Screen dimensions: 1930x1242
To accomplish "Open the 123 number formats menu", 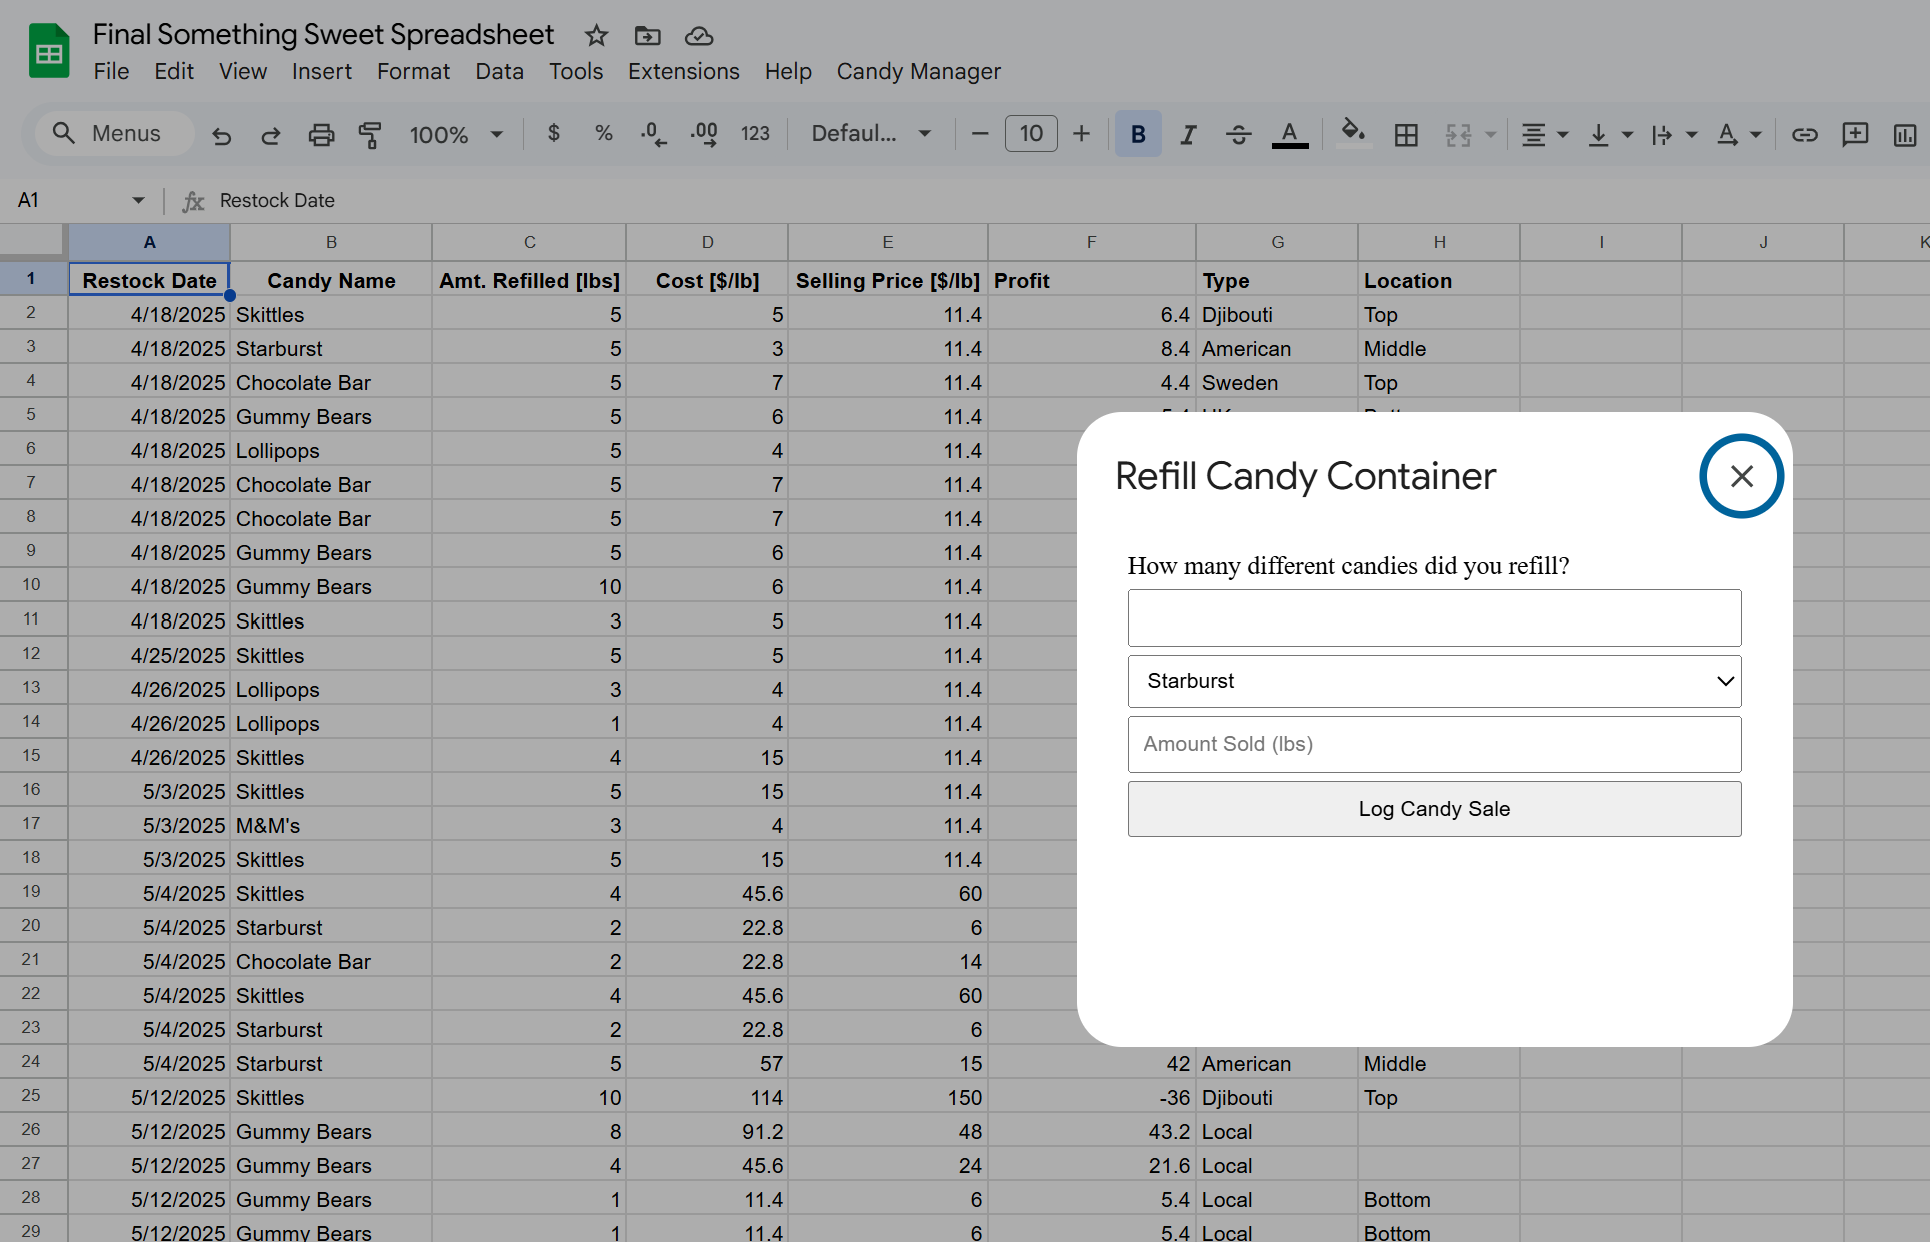I will pos(755,134).
